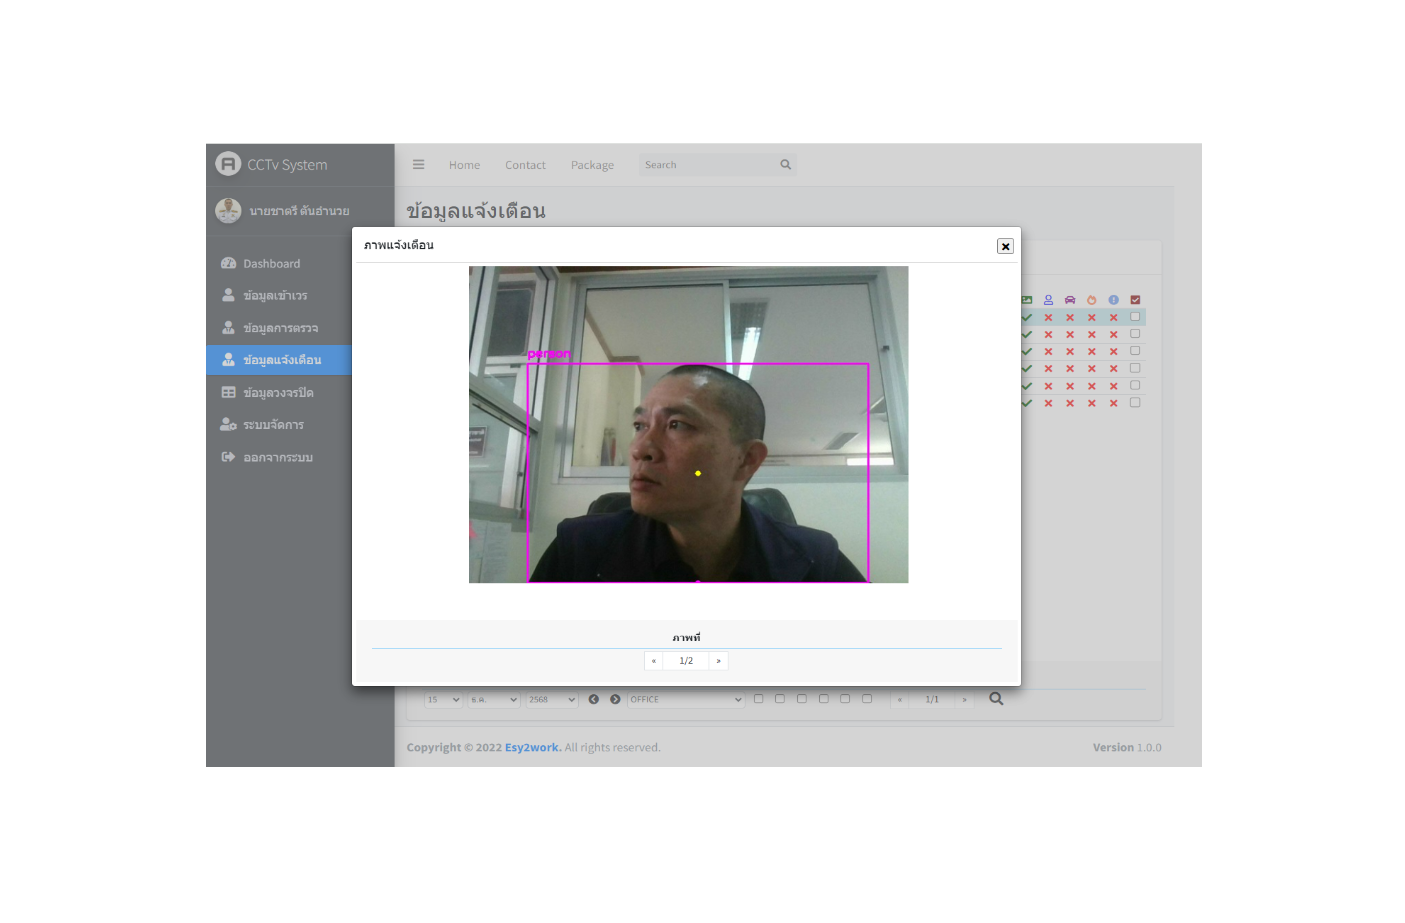
Task: Click the detected person camera image
Action: (688, 424)
